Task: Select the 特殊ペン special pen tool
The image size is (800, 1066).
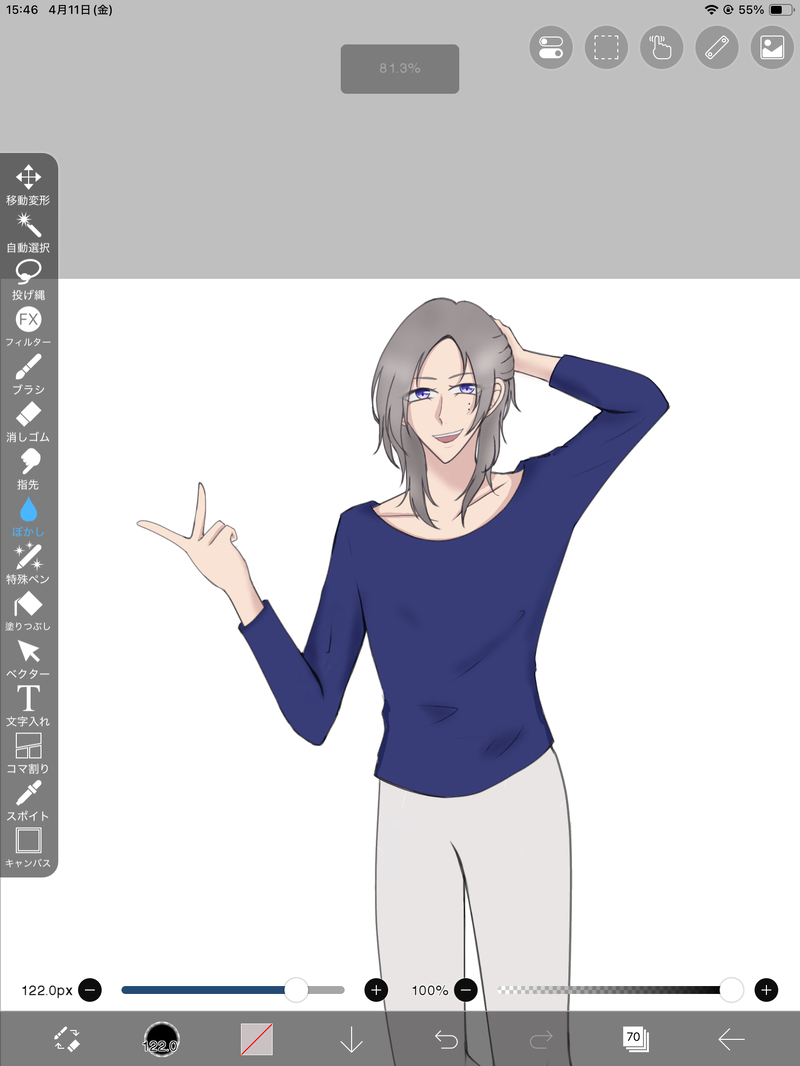Action: click(x=28, y=564)
